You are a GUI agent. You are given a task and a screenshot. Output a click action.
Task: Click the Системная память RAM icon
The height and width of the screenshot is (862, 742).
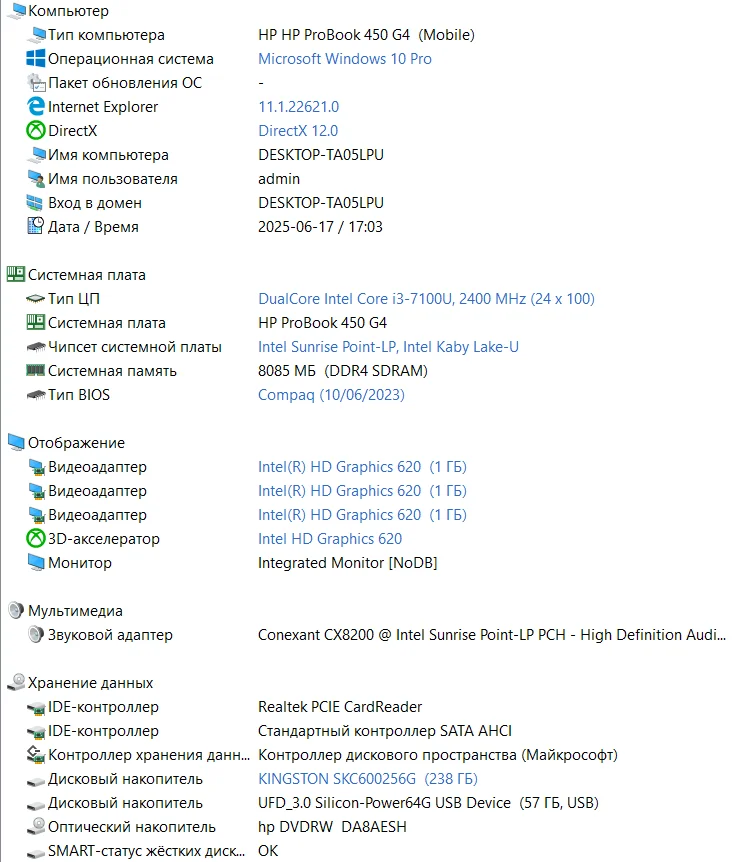36,371
